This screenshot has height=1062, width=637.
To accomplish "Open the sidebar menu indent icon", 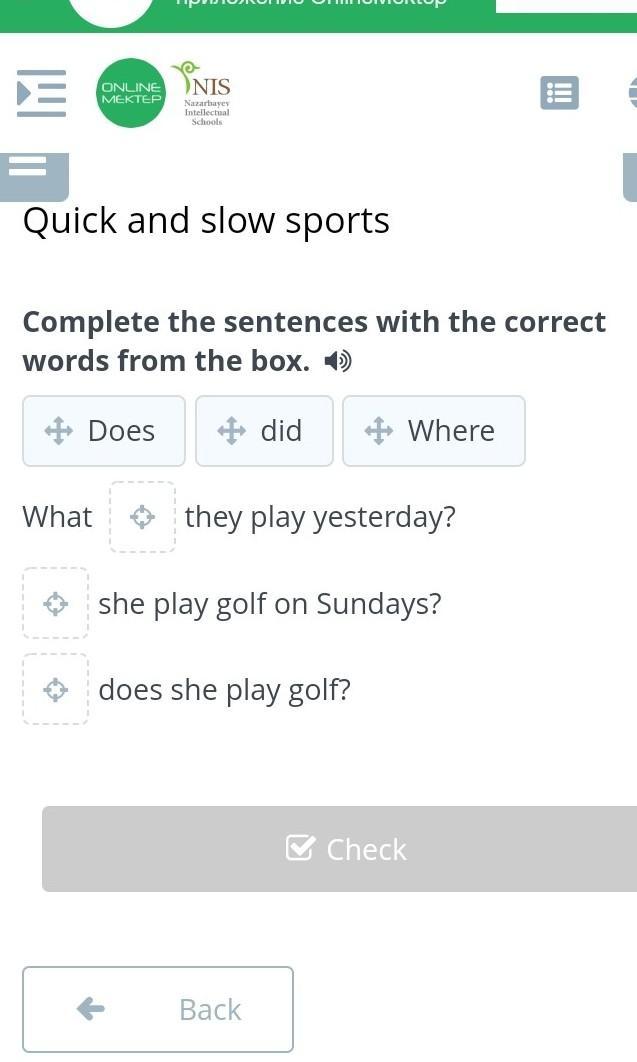I will click(42, 93).
